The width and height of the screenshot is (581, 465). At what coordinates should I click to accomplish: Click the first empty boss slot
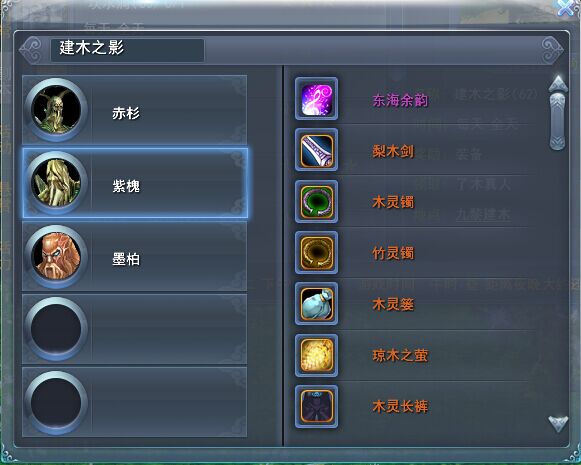(x=135, y=329)
